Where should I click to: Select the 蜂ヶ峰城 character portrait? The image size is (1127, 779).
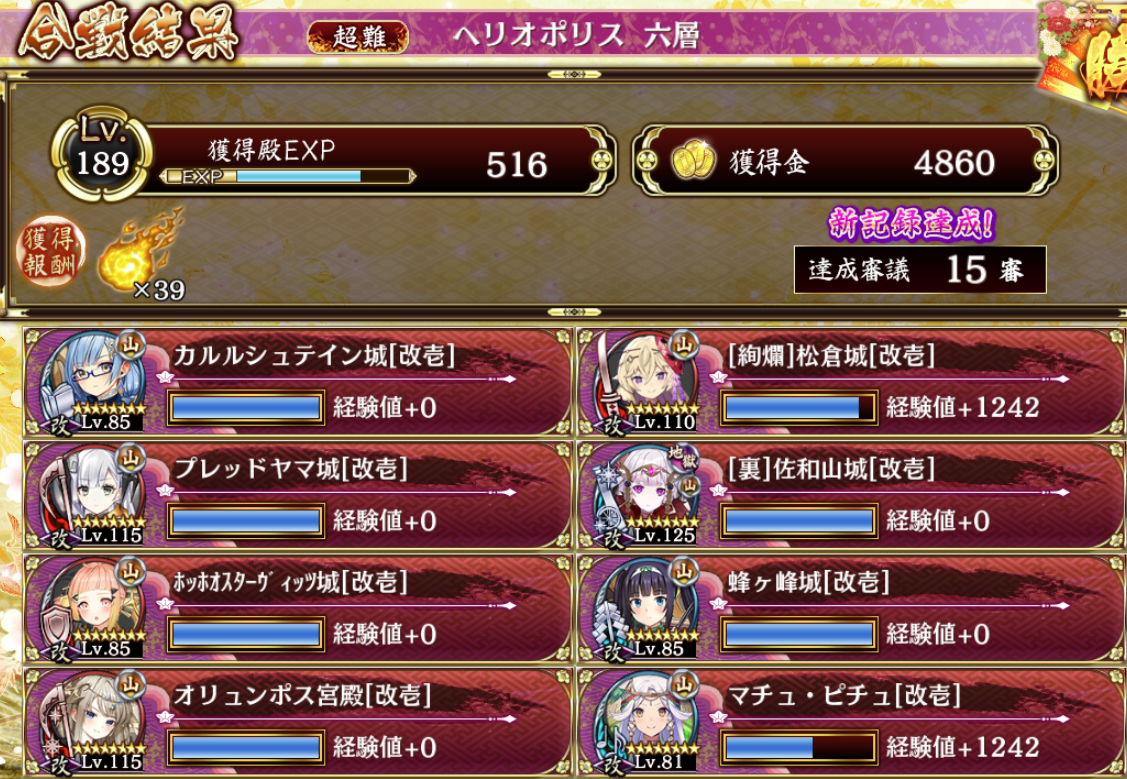pos(645,608)
